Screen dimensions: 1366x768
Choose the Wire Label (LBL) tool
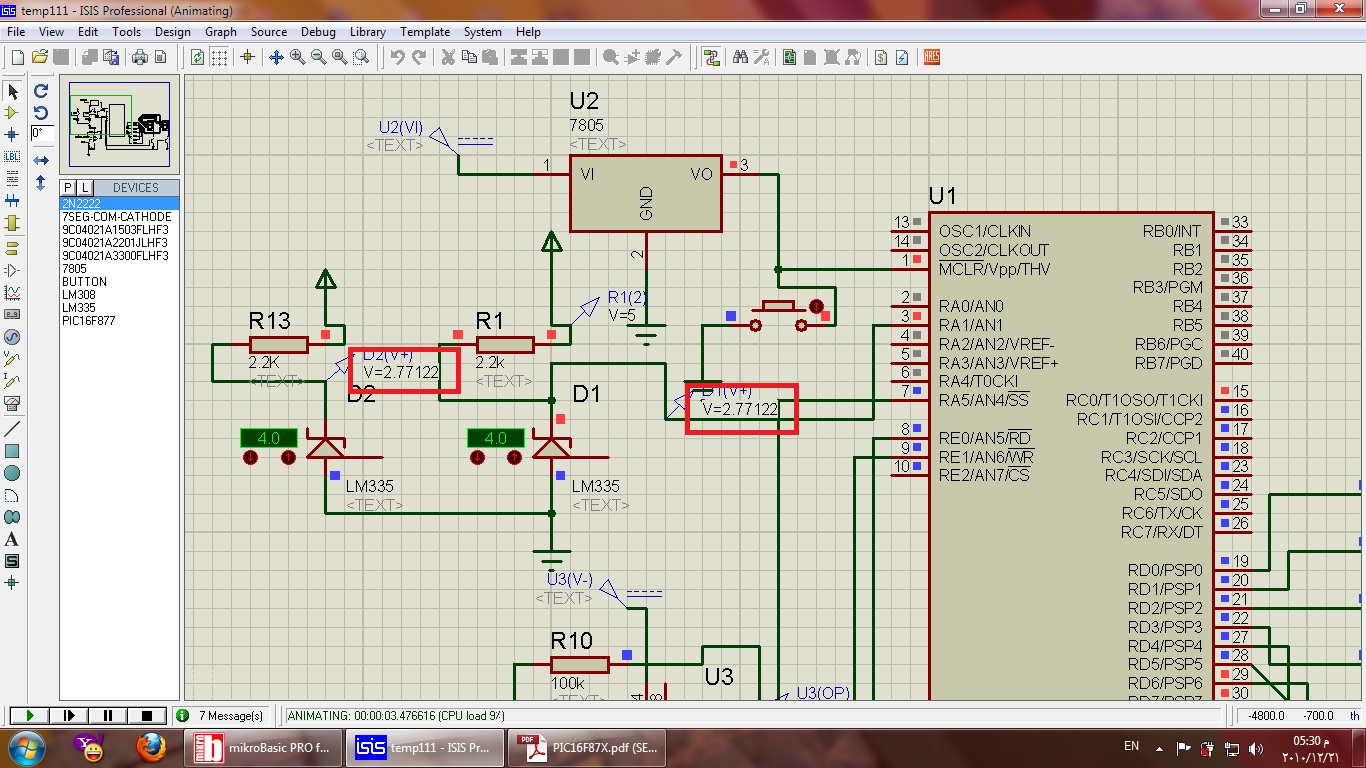point(13,157)
